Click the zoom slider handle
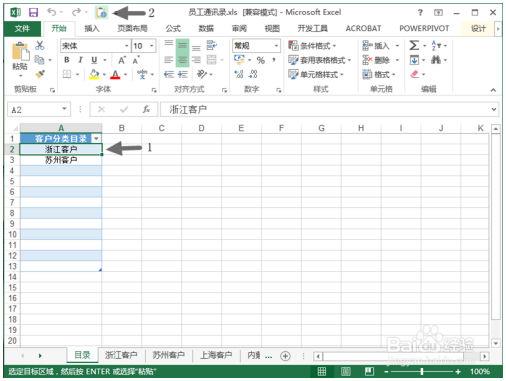Viewport: 506px width, 381px height. tap(422, 371)
